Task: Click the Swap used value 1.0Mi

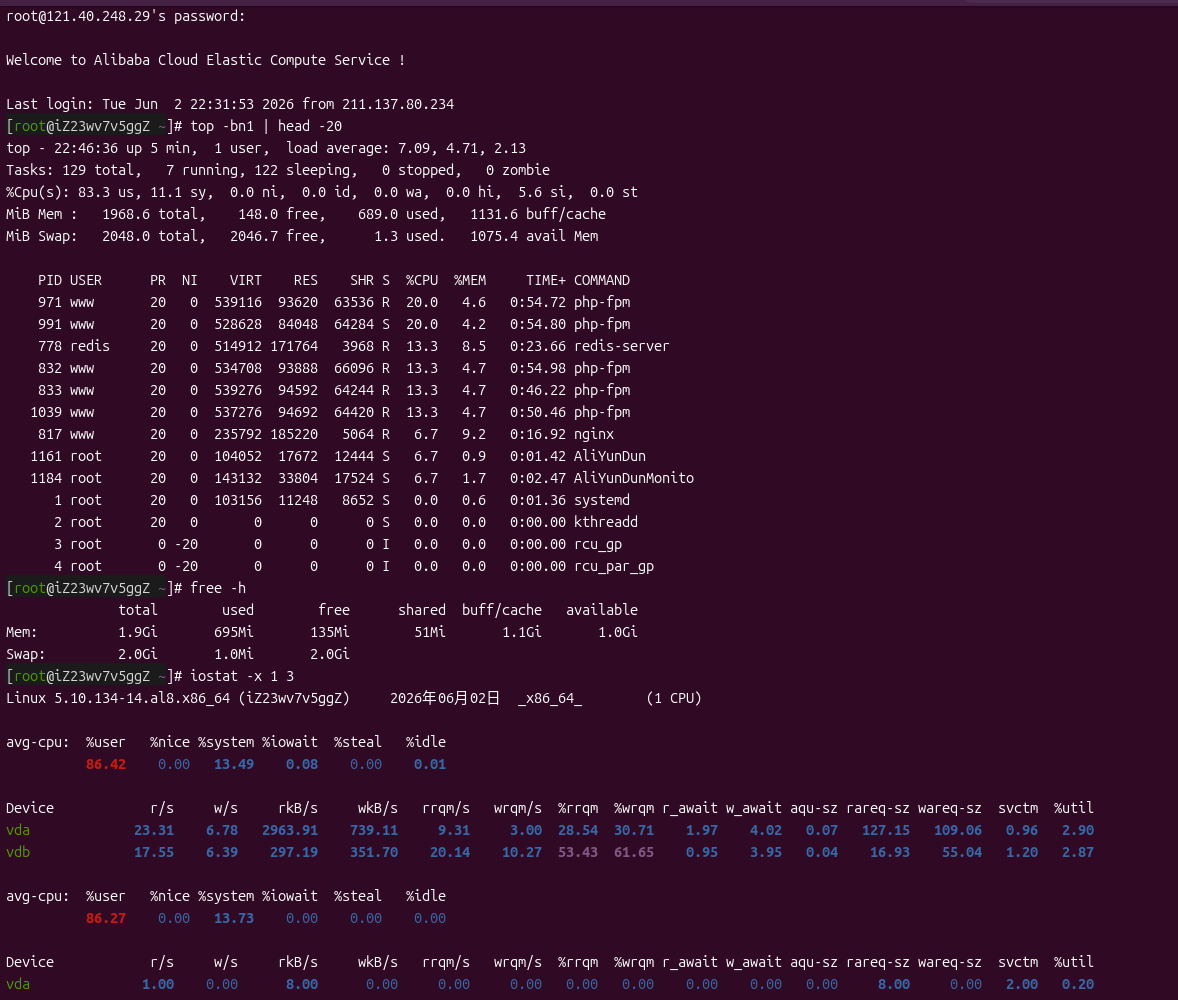Action: (234, 654)
